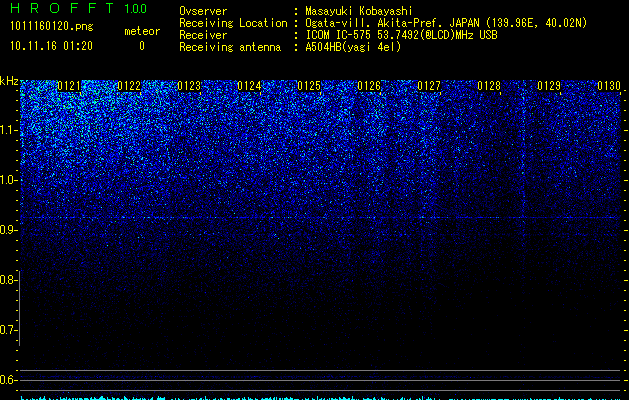Click the Receiving Location label
This screenshot has width=629, height=400.
233,23
